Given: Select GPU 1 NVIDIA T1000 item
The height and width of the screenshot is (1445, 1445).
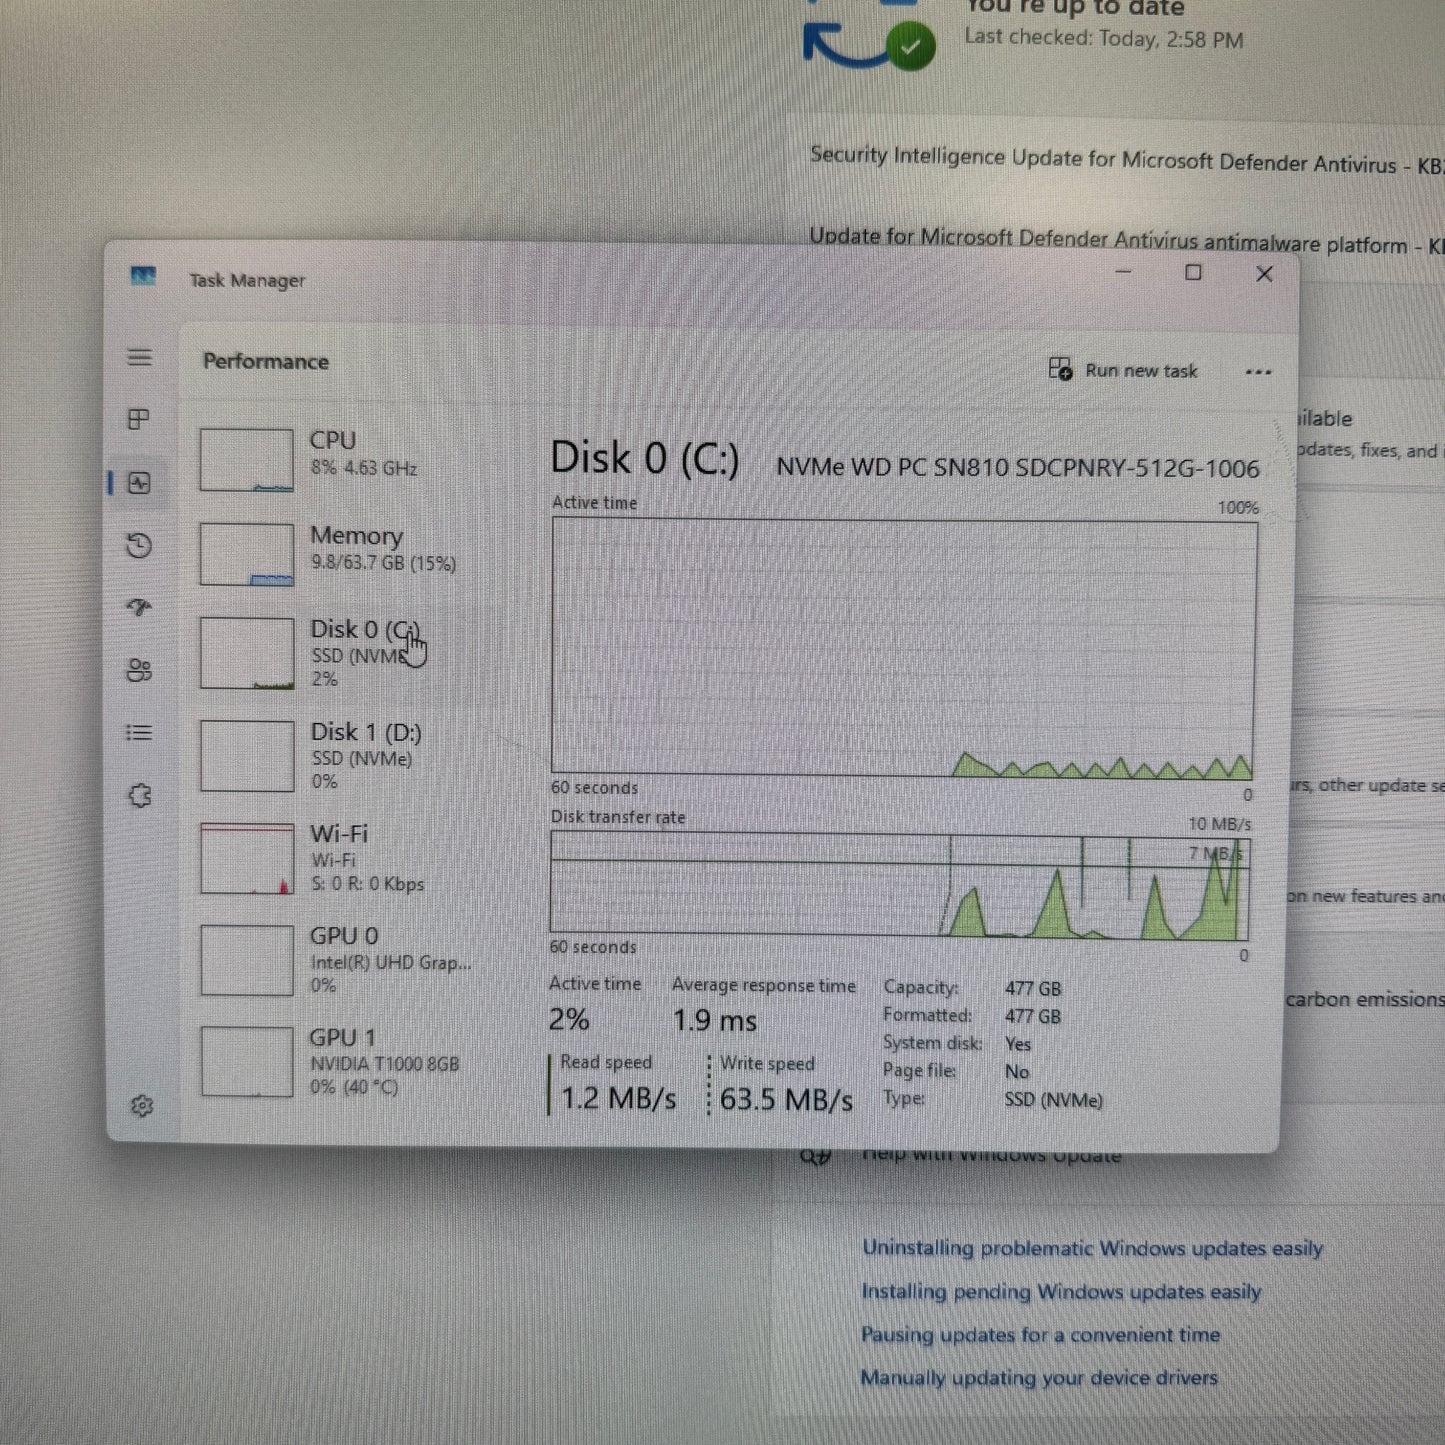Looking at the screenshot, I should [x=340, y=1061].
